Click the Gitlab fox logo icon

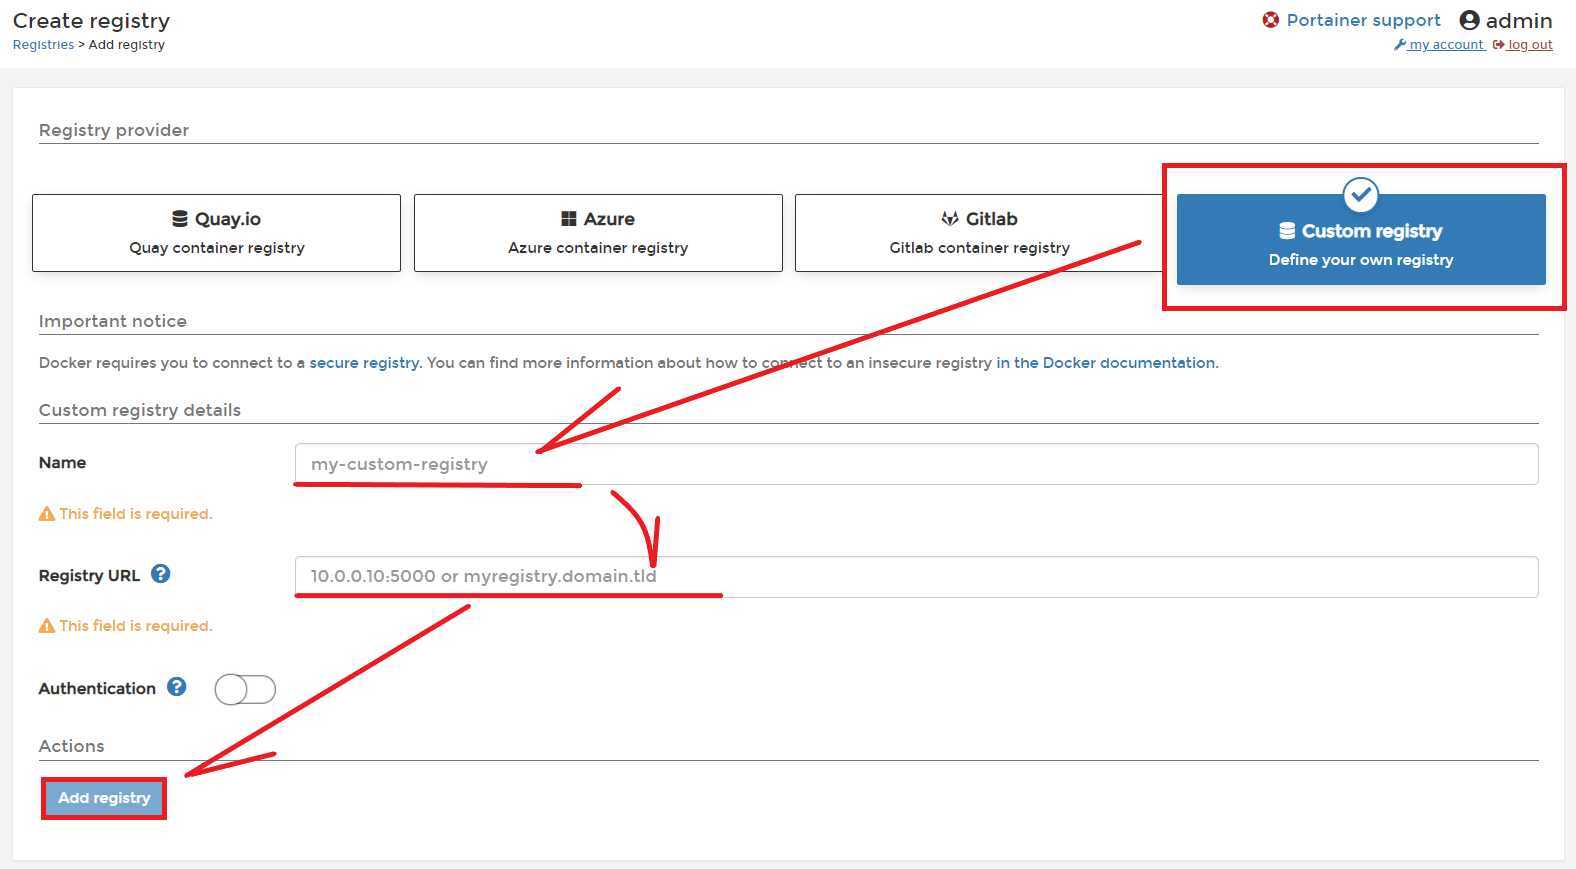[950, 219]
